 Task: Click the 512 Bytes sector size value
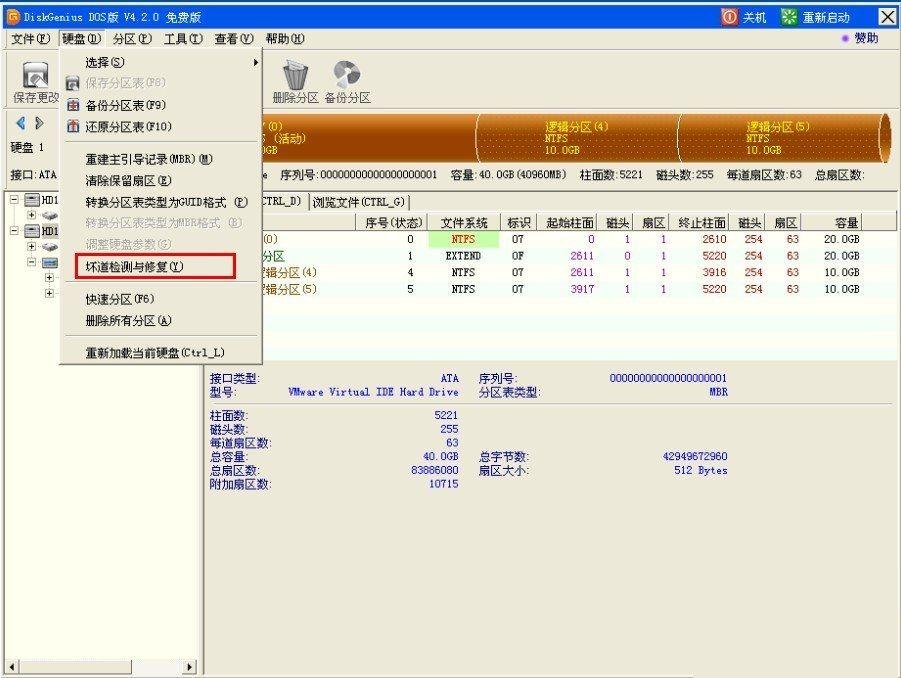click(x=700, y=470)
